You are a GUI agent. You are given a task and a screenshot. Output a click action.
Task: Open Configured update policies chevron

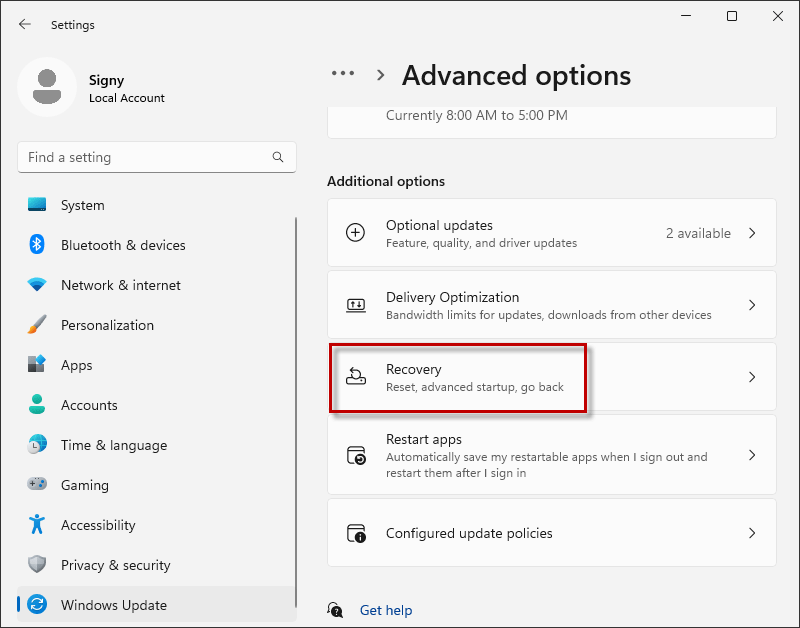(x=752, y=533)
